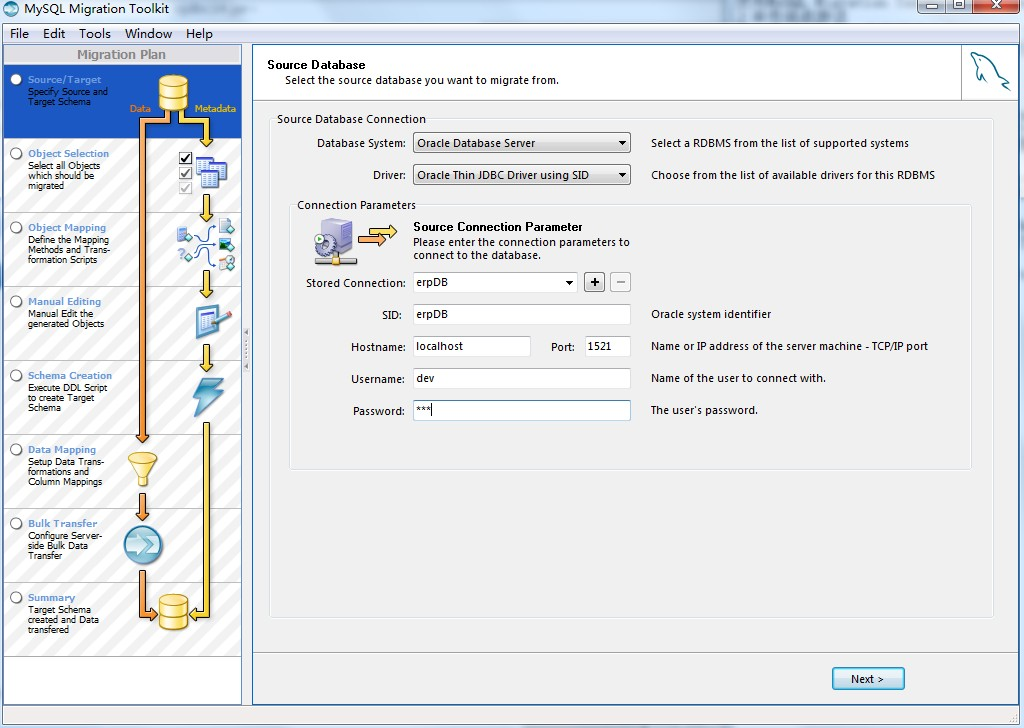The height and width of the screenshot is (728, 1024).
Task: Select the Summary step radio button
Action: 16,597
